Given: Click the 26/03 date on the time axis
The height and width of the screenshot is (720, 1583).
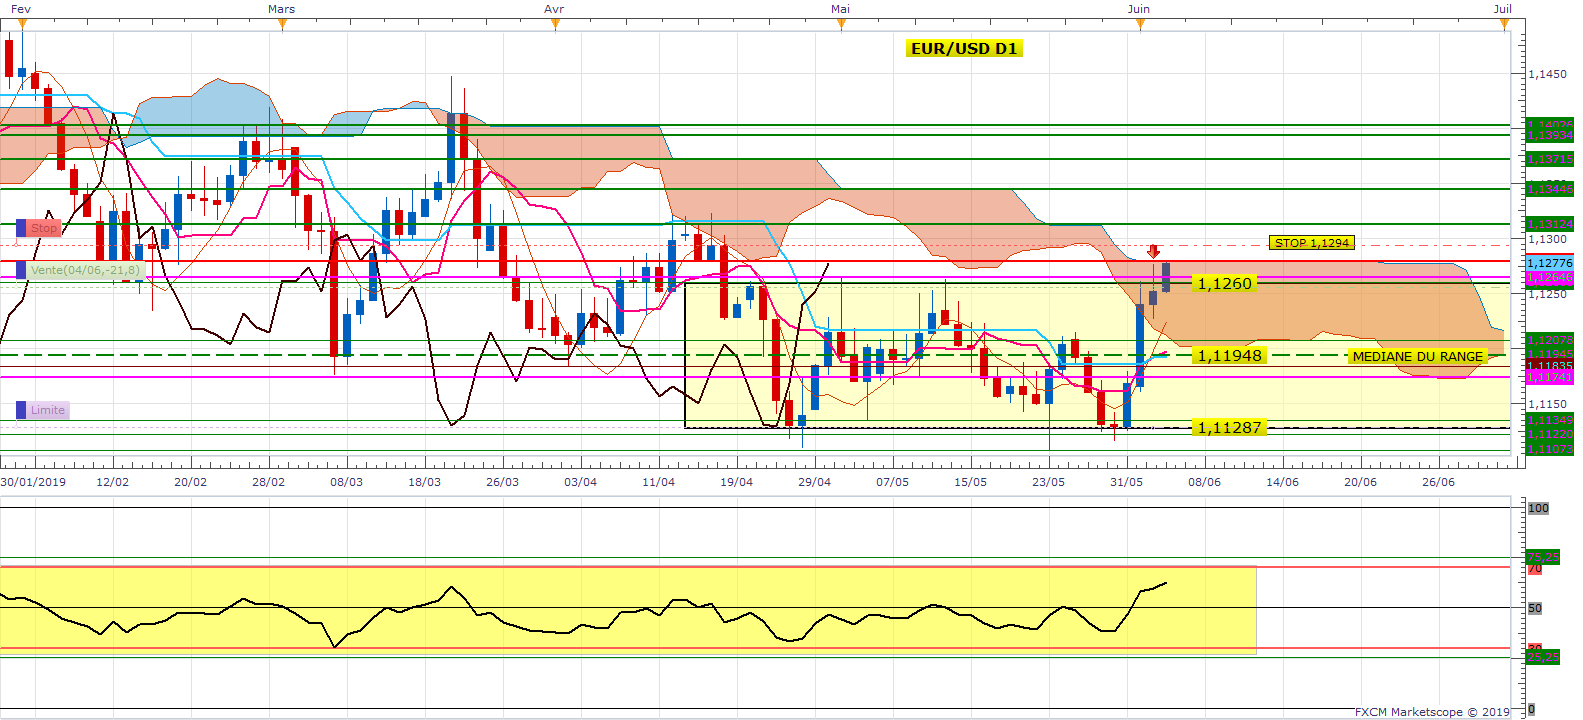Looking at the screenshot, I should click(x=502, y=482).
